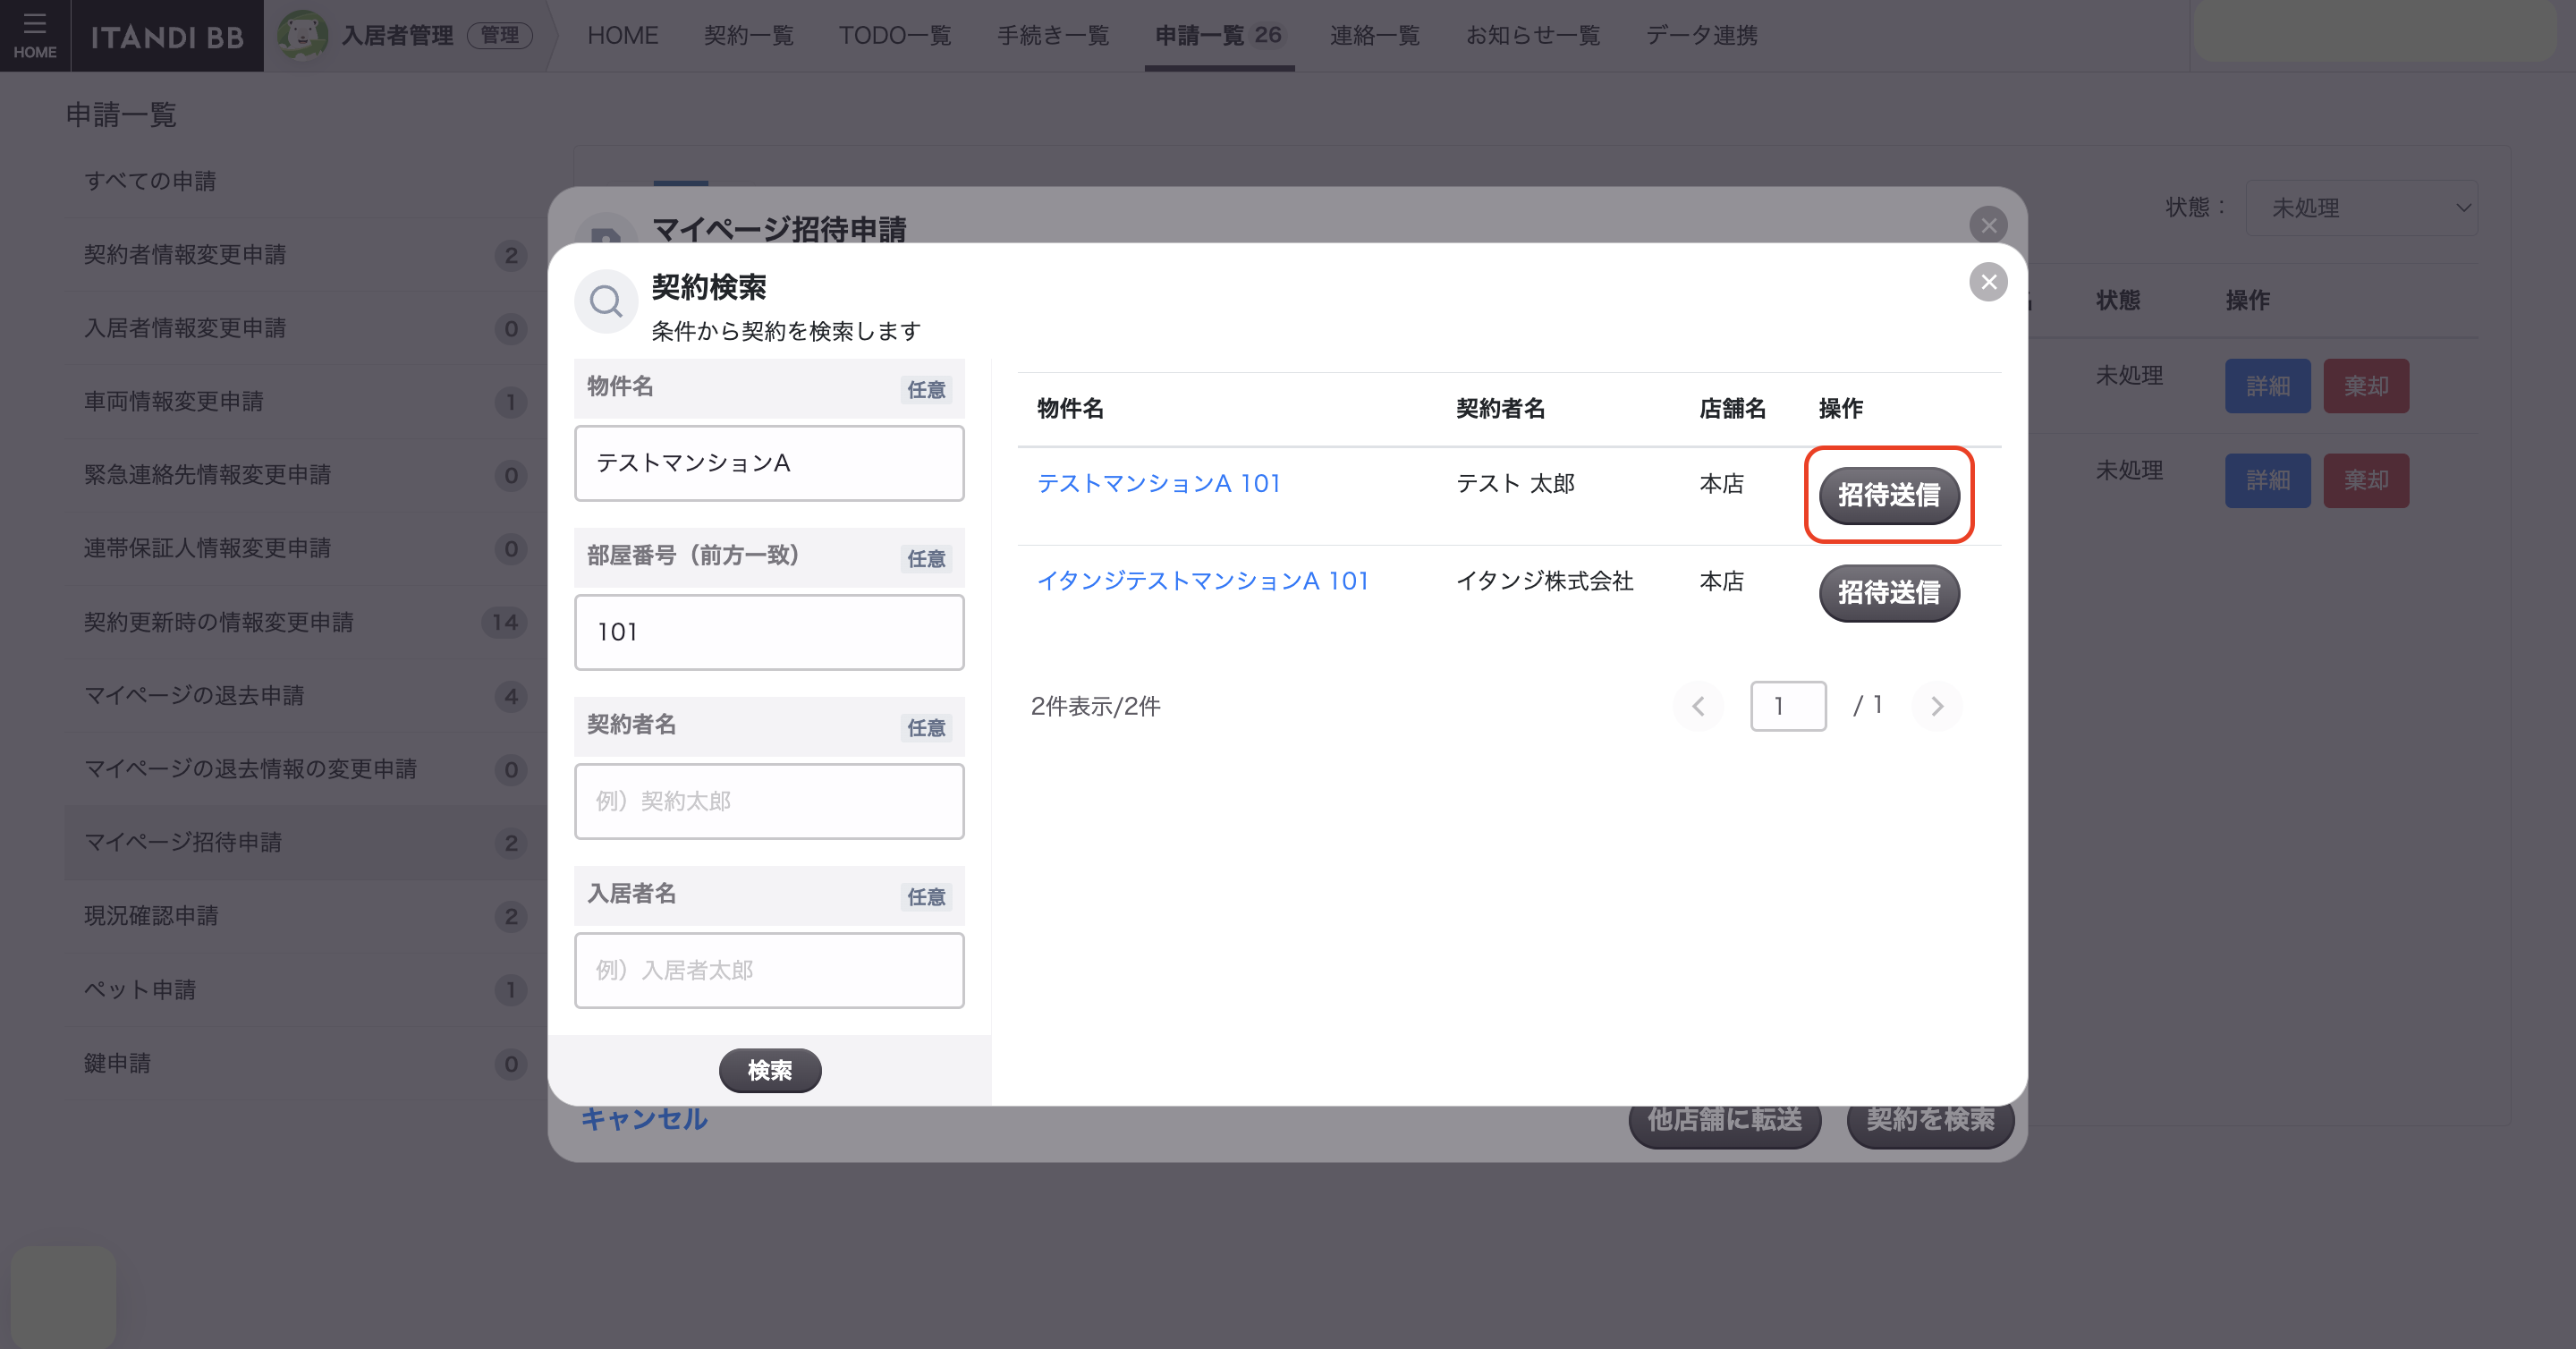
Task: Click 詳細 button in first background row
Action: pyautogui.click(x=2267, y=386)
